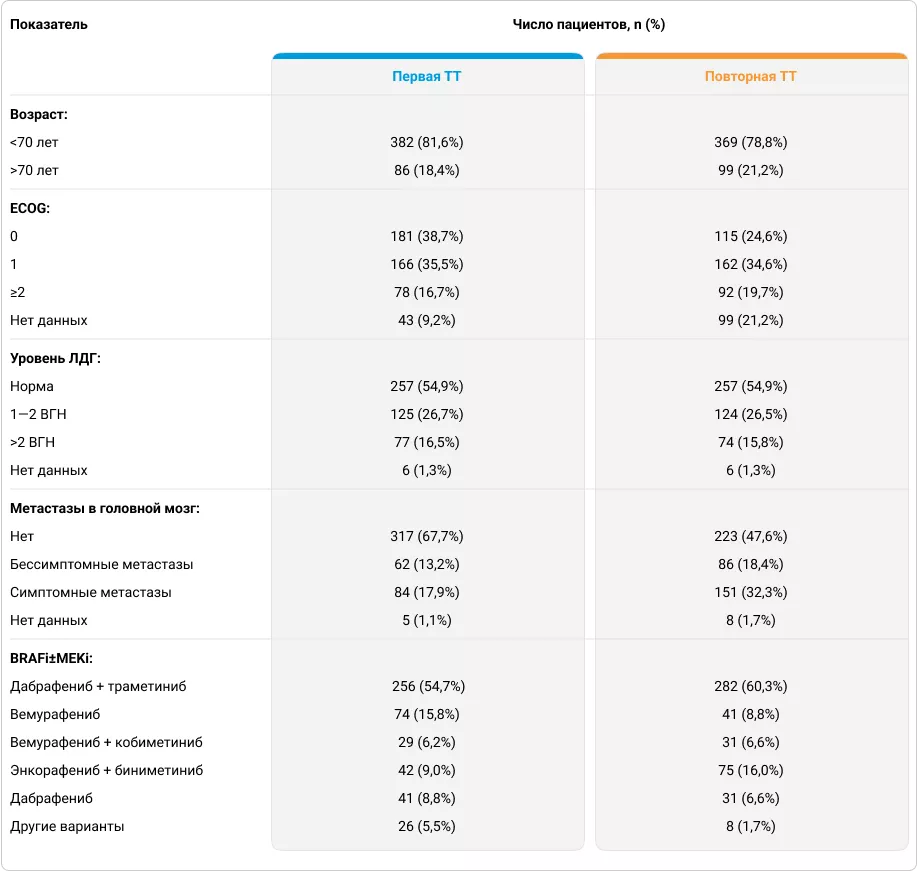Screen dimensions: 918x871
Task: Select the "Показатель" header label
Action: coord(48,24)
